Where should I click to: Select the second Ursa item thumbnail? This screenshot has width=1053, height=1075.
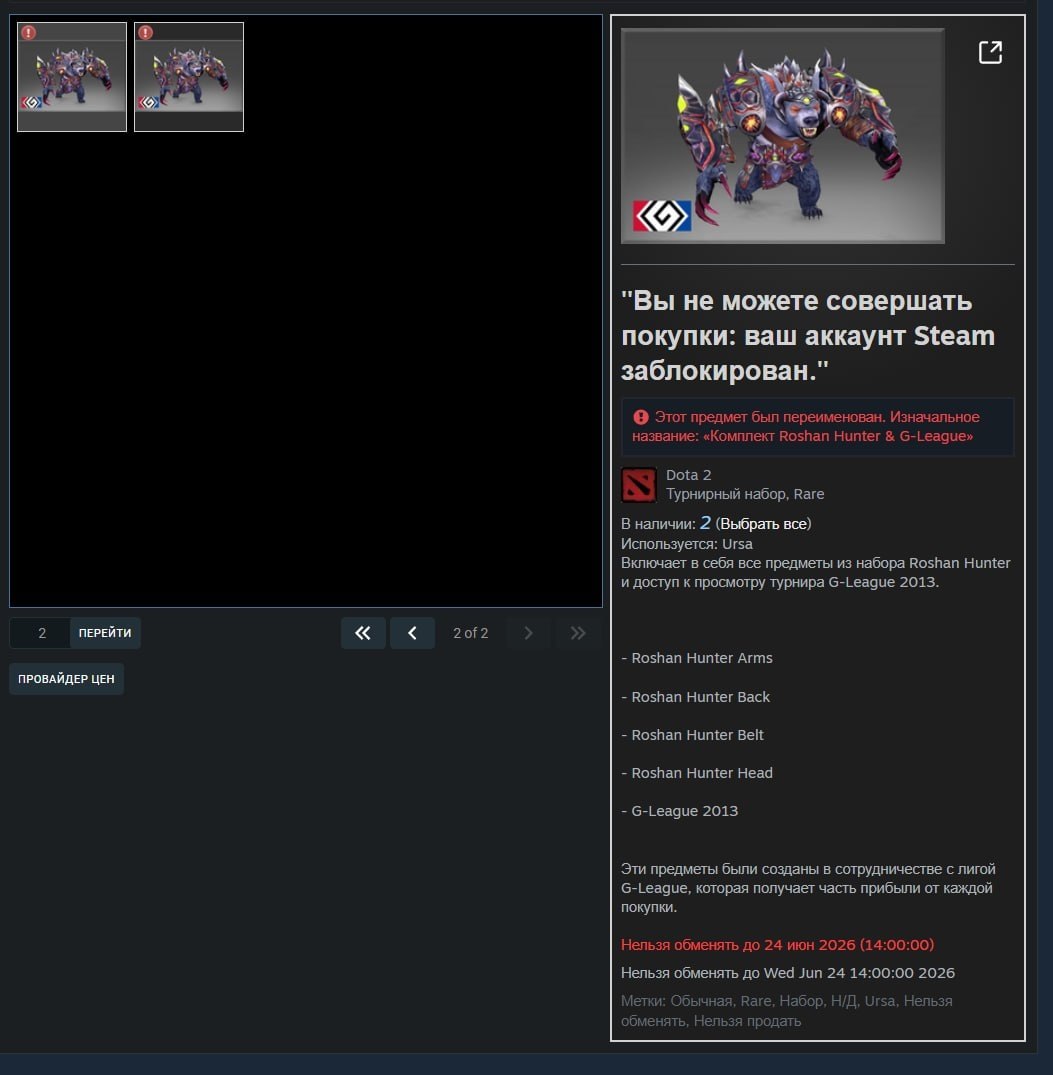(x=189, y=77)
